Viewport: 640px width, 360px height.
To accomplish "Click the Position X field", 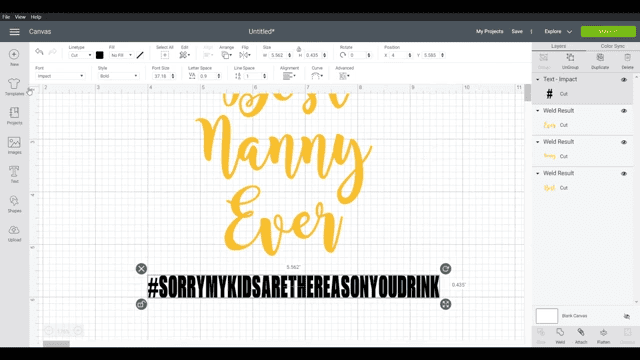I will [401, 55].
